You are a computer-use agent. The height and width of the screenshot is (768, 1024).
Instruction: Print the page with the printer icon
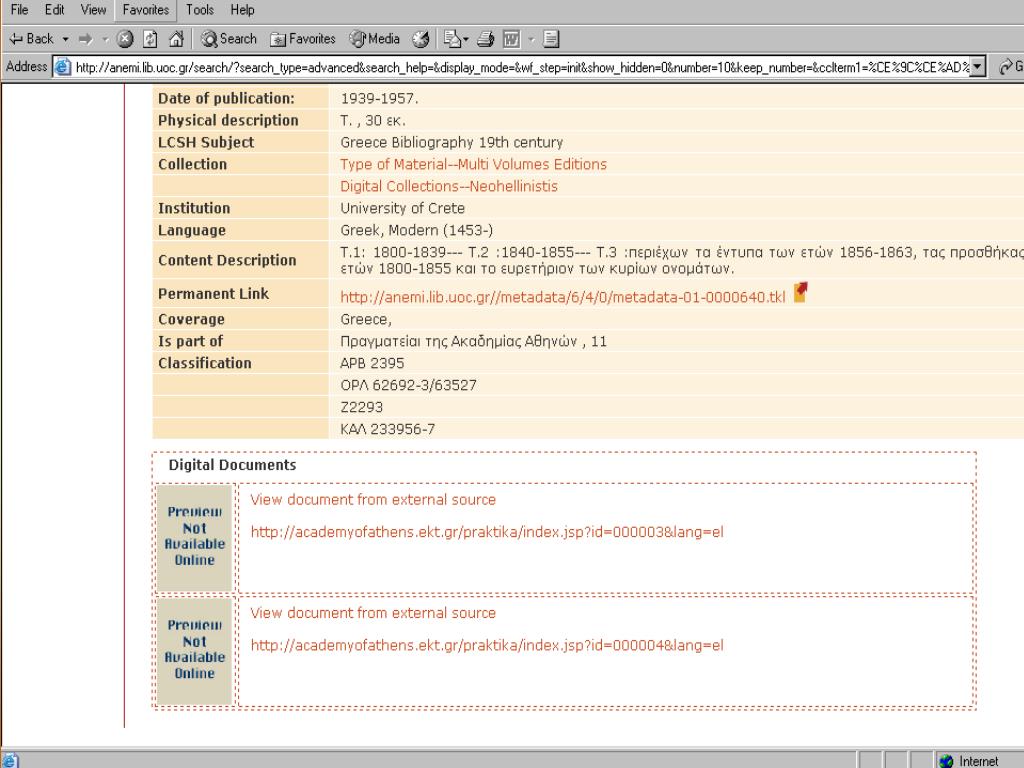(x=485, y=39)
